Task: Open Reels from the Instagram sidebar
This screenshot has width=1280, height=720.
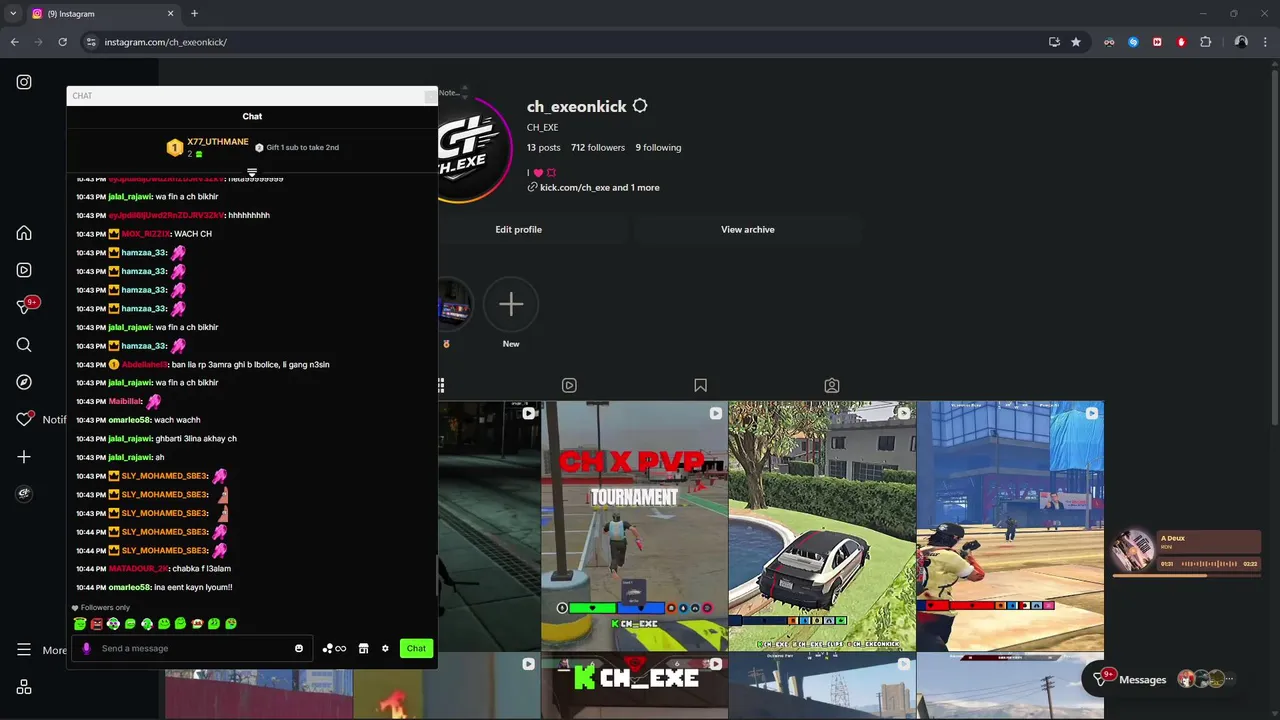Action: click(24, 270)
